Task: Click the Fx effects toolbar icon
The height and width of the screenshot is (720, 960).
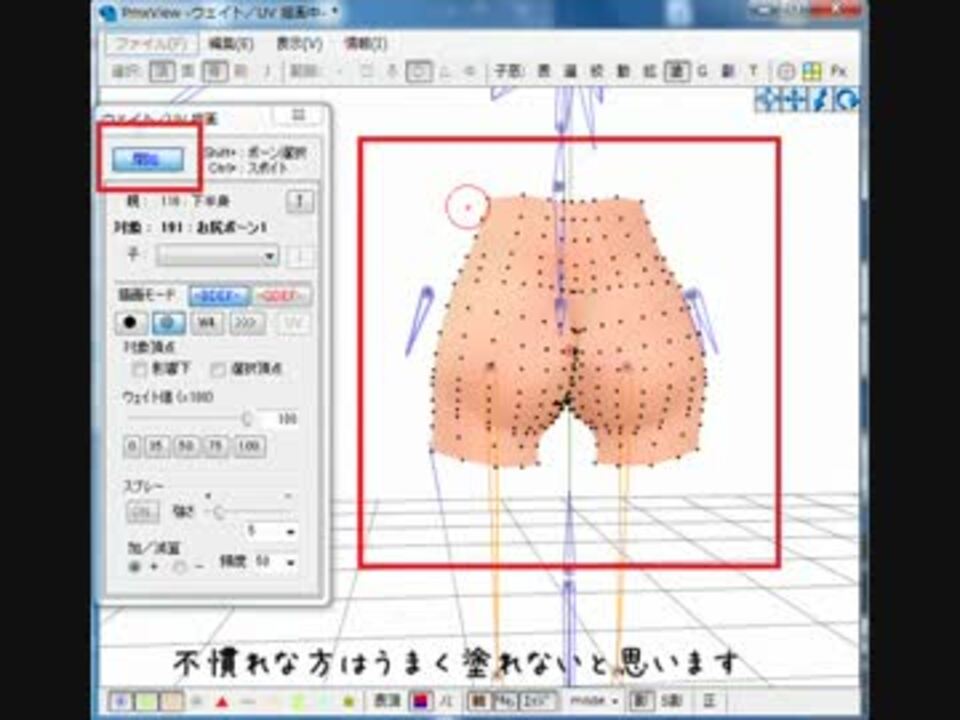Action: point(839,72)
